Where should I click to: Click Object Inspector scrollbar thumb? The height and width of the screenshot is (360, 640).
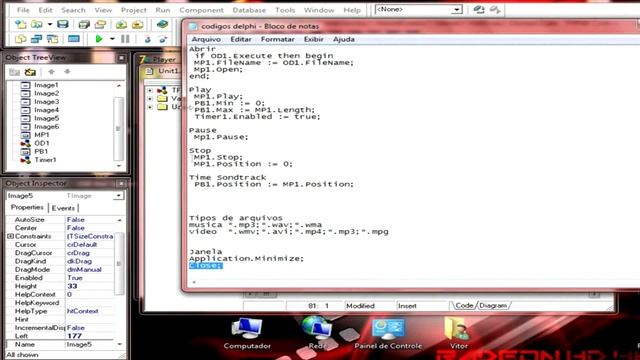click(119, 263)
